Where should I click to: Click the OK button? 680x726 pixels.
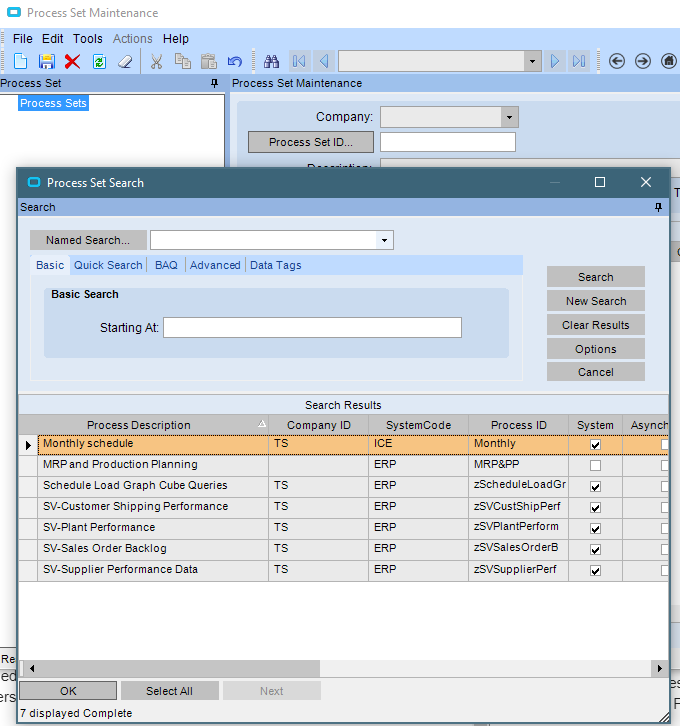68,691
